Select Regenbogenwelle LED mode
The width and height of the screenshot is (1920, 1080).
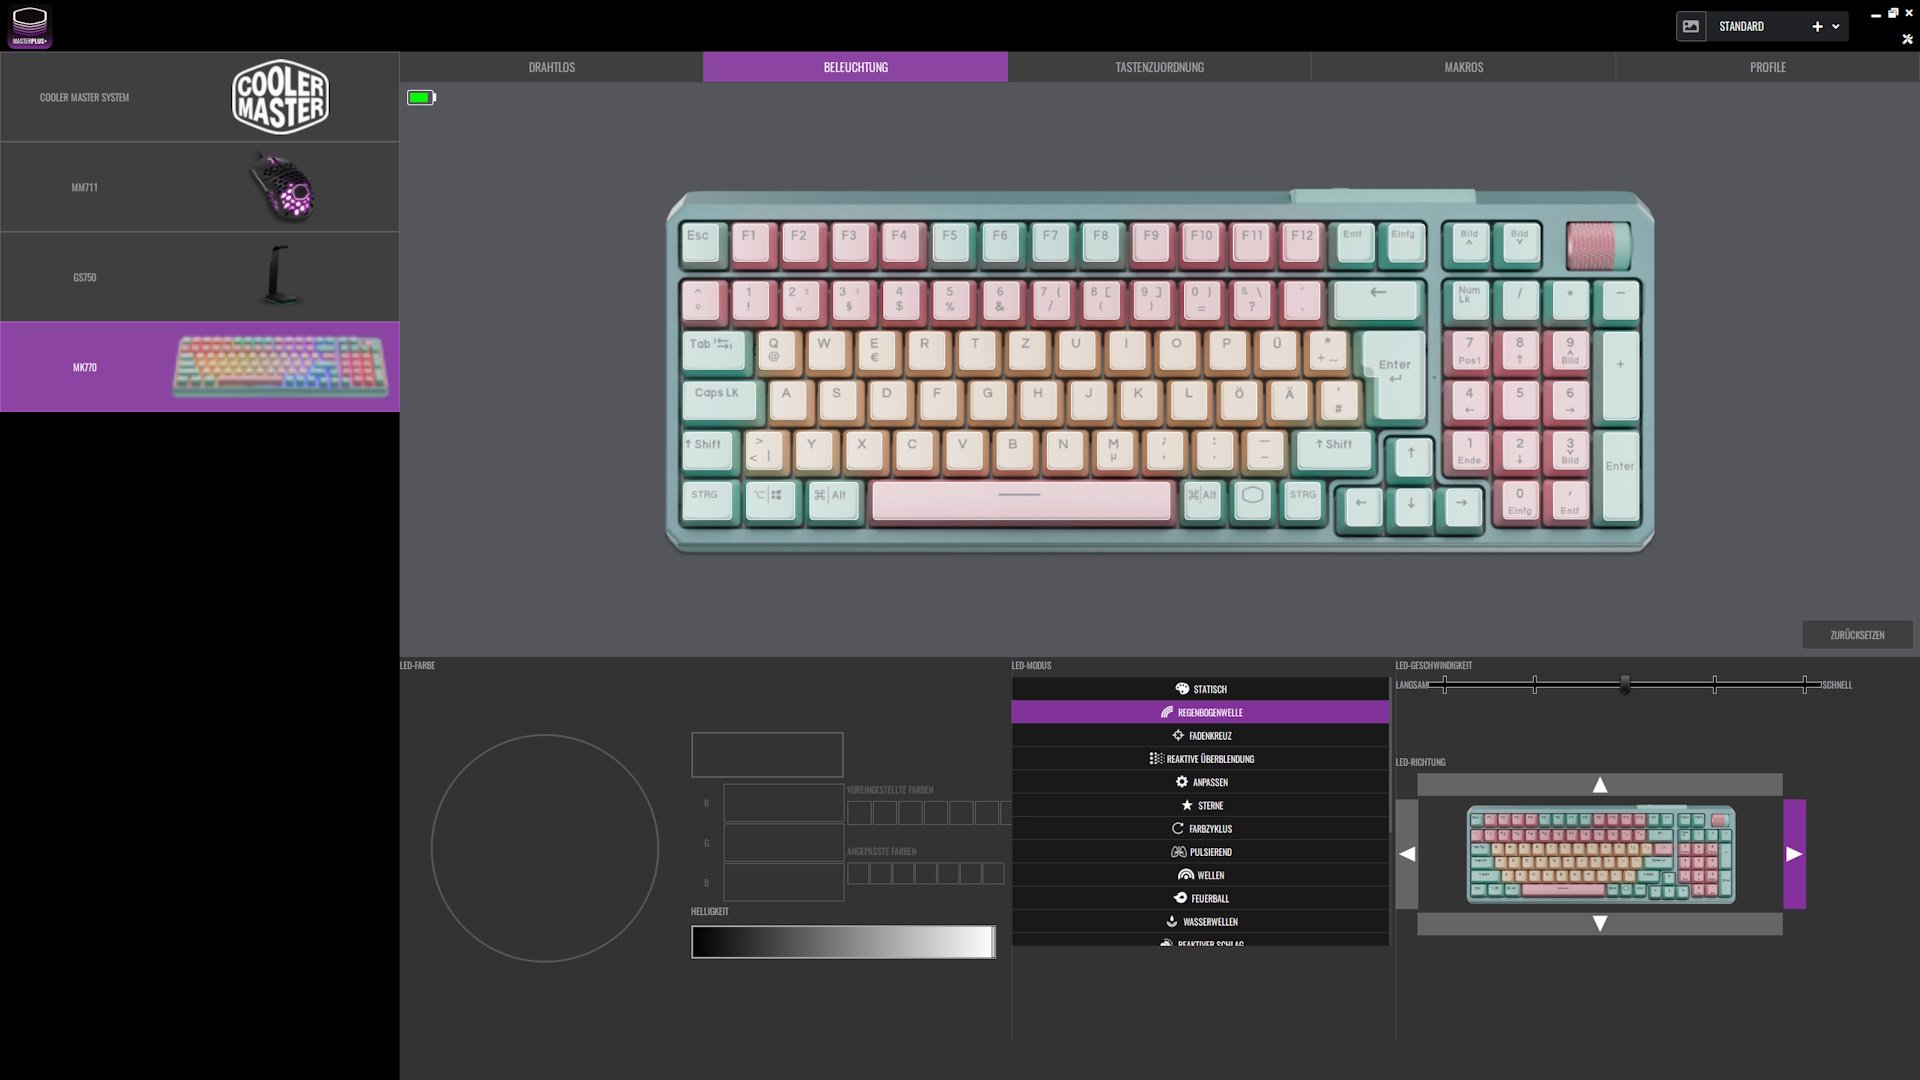click(x=1200, y=712)
